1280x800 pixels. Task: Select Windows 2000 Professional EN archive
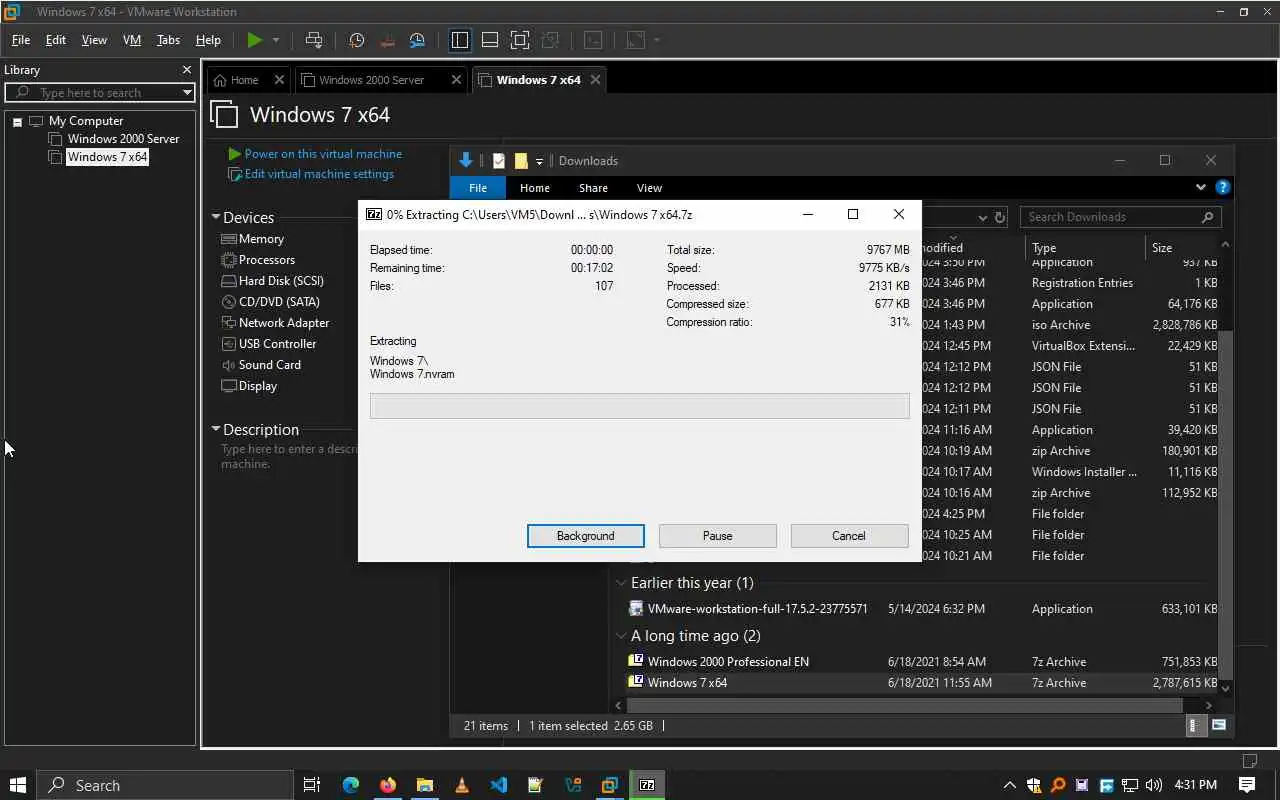728,662
